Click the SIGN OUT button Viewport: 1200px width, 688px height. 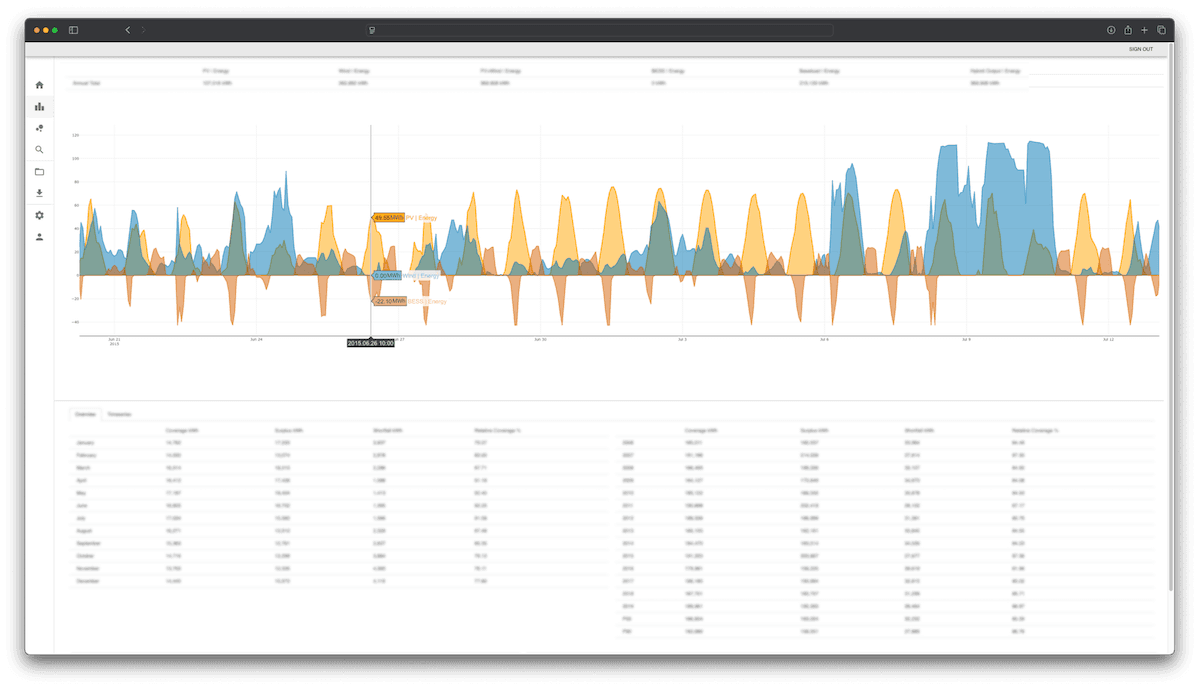[x=1140, y=48]
